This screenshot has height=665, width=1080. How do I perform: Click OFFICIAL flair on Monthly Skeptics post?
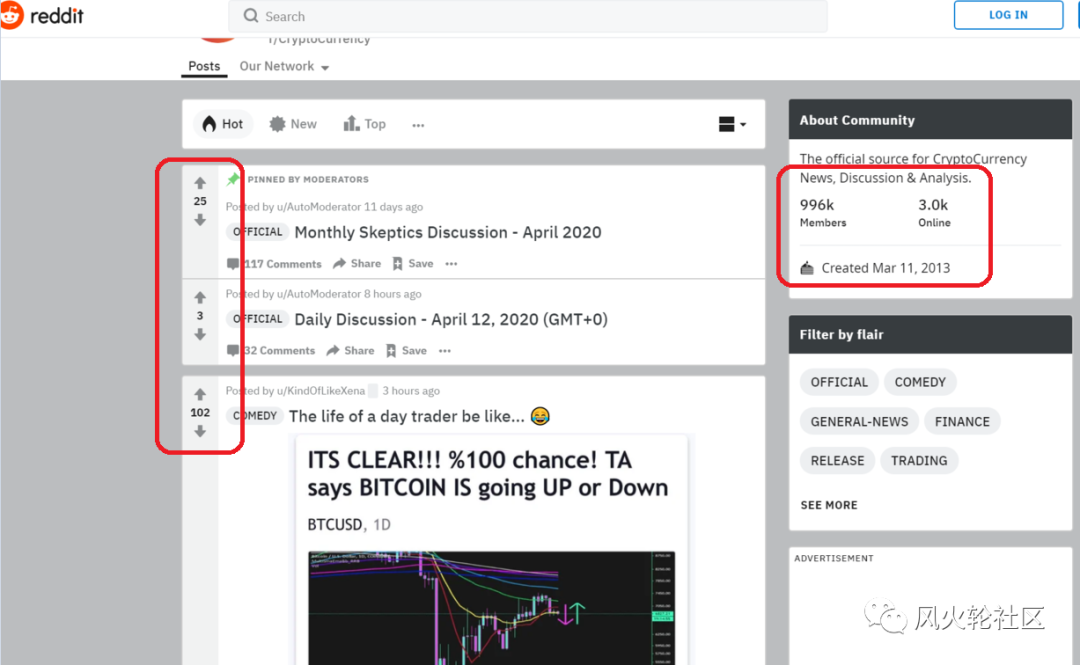tap(257, 232)
